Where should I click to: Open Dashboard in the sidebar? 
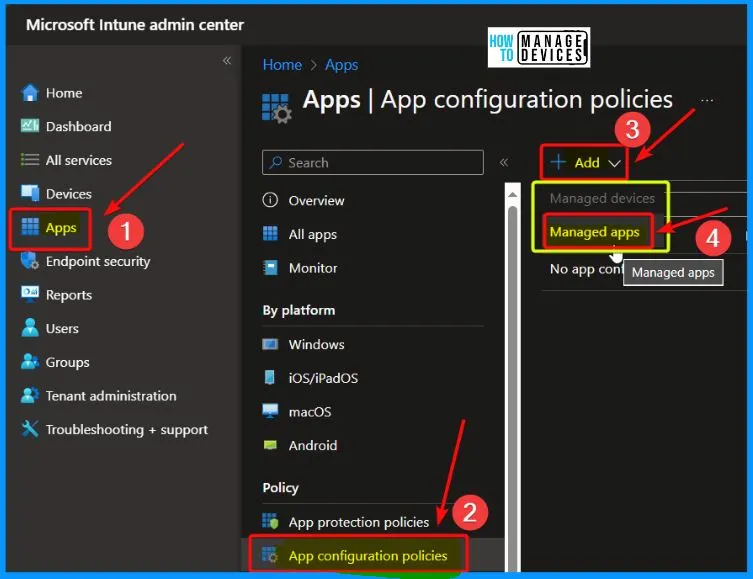pyautogui.click(x=78, y=126)
